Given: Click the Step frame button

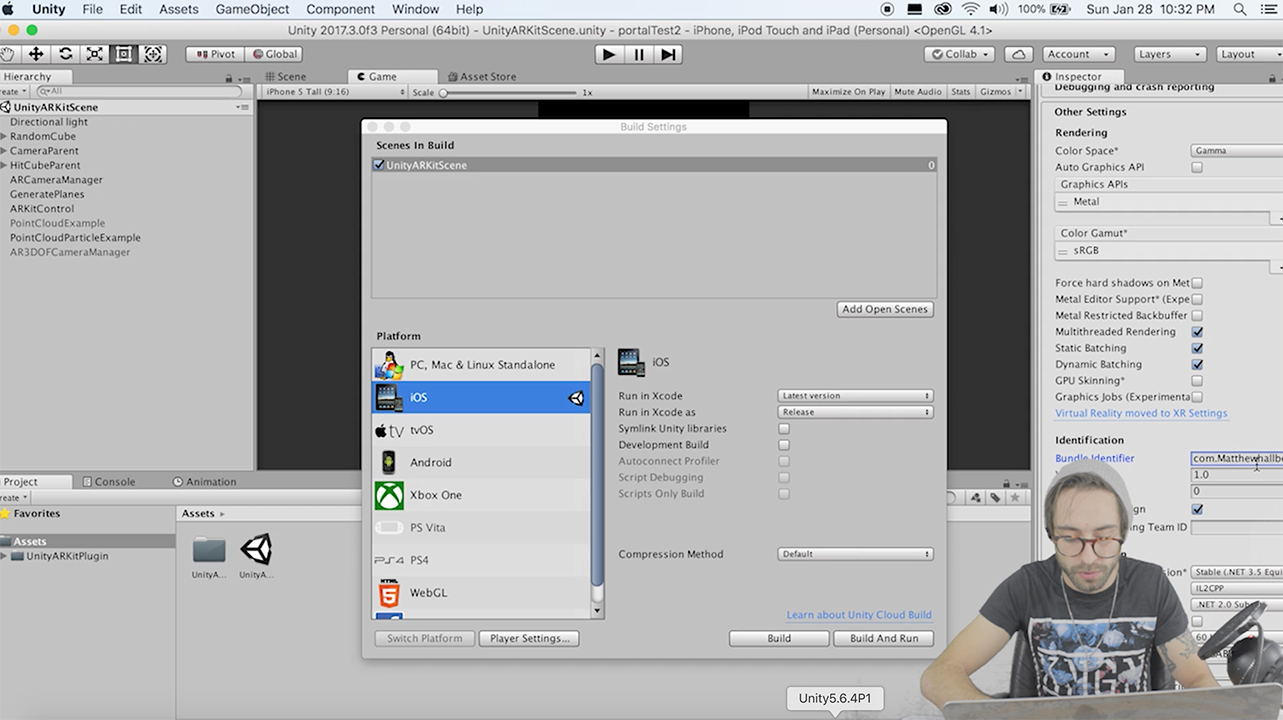Looking at the screenshot, I should pos(669,54).
